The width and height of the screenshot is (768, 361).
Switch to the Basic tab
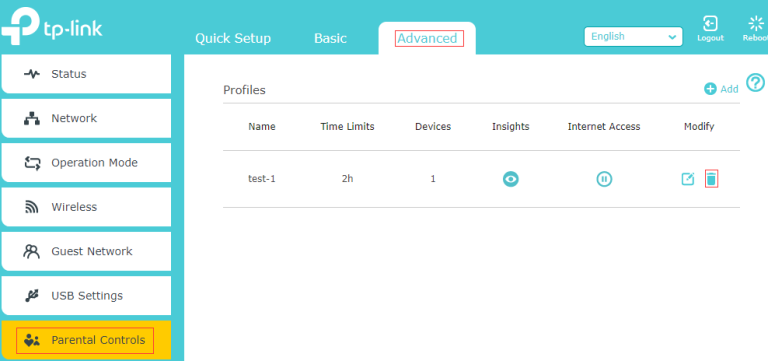(x=330, y=39)
